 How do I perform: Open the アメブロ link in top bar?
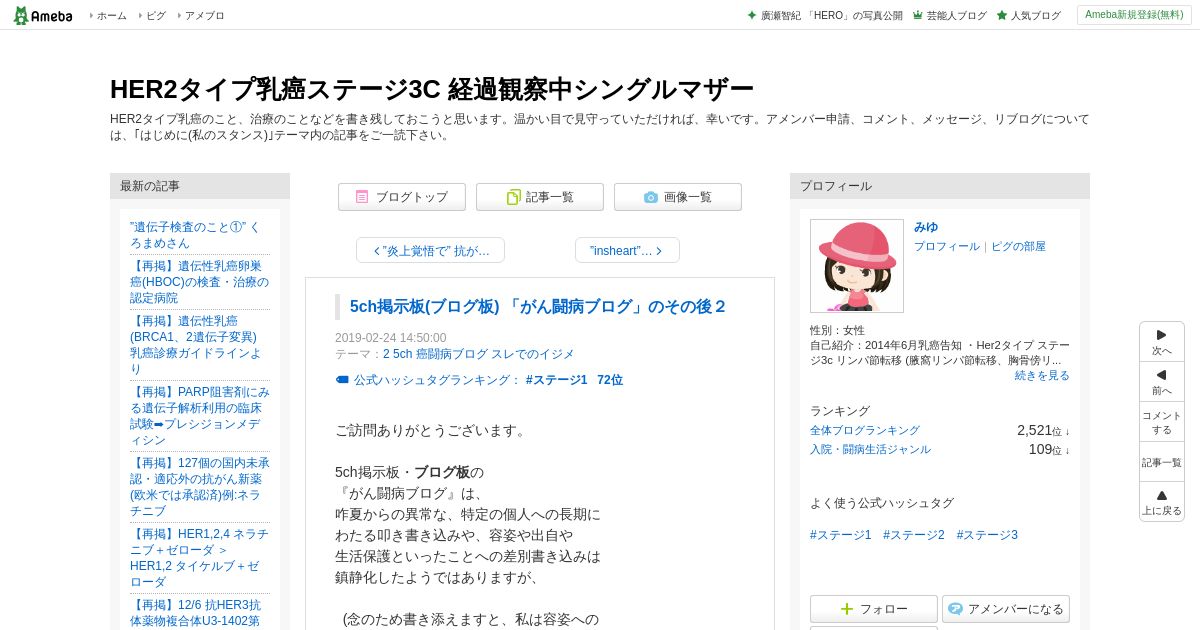point(204,16)
